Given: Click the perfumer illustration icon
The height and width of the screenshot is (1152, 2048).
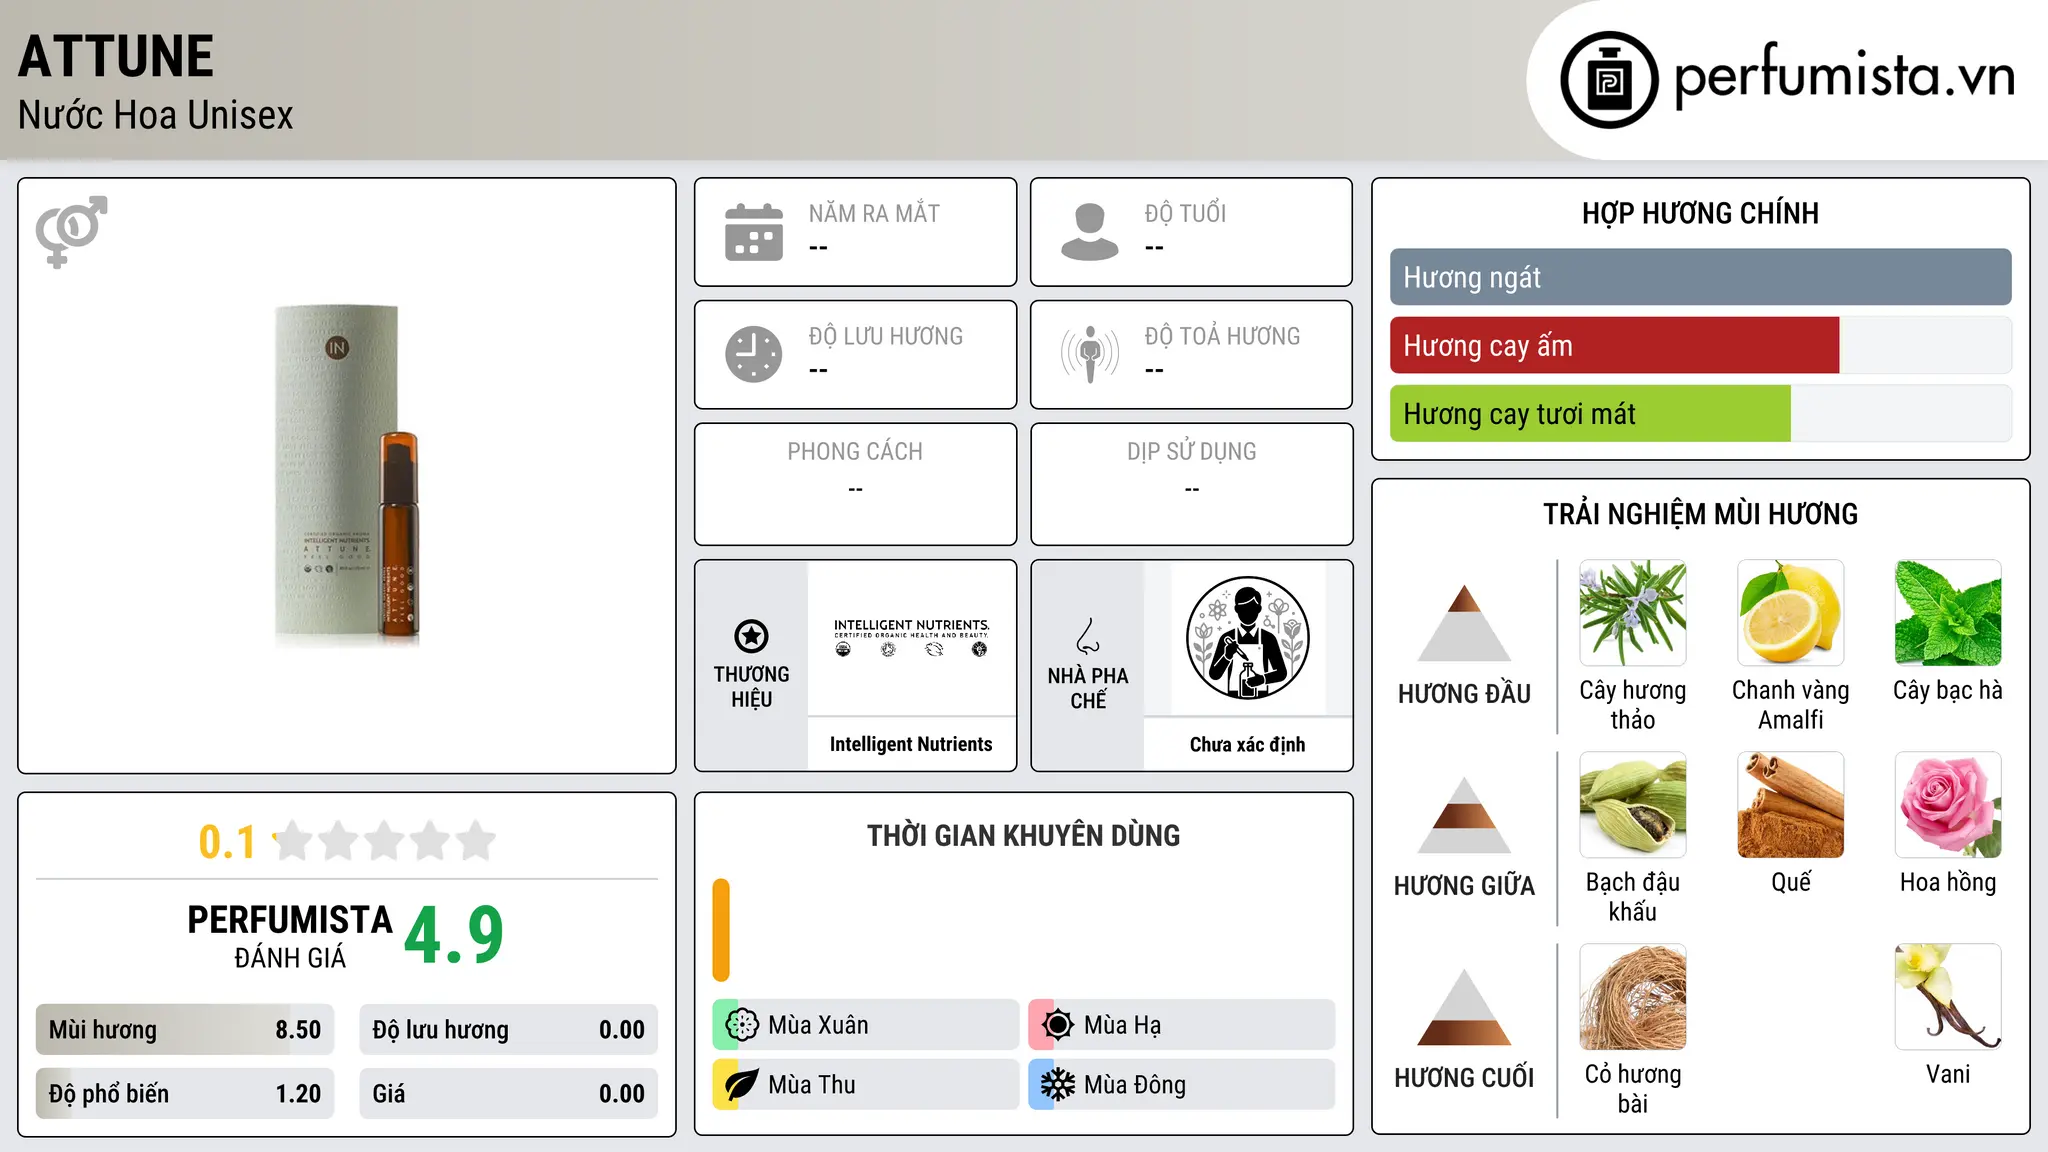Looking at the screenshot, I should tap(1247, 638).
